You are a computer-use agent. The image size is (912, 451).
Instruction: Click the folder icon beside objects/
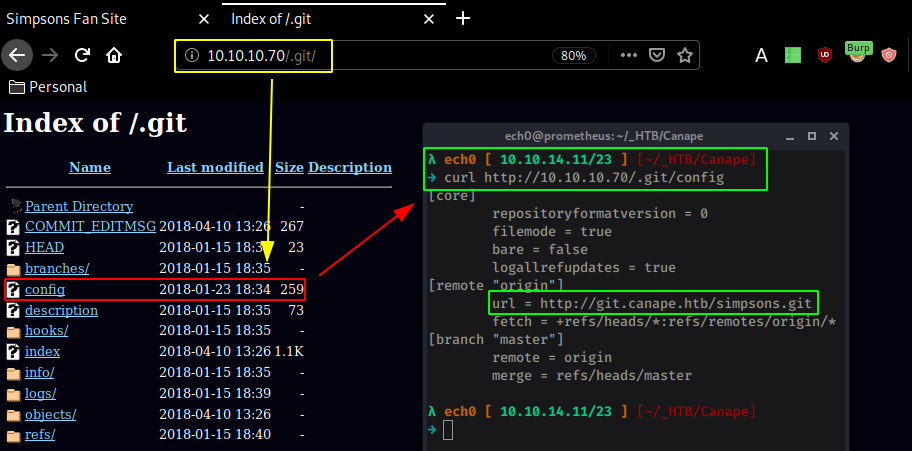click(x=13, y=415)
